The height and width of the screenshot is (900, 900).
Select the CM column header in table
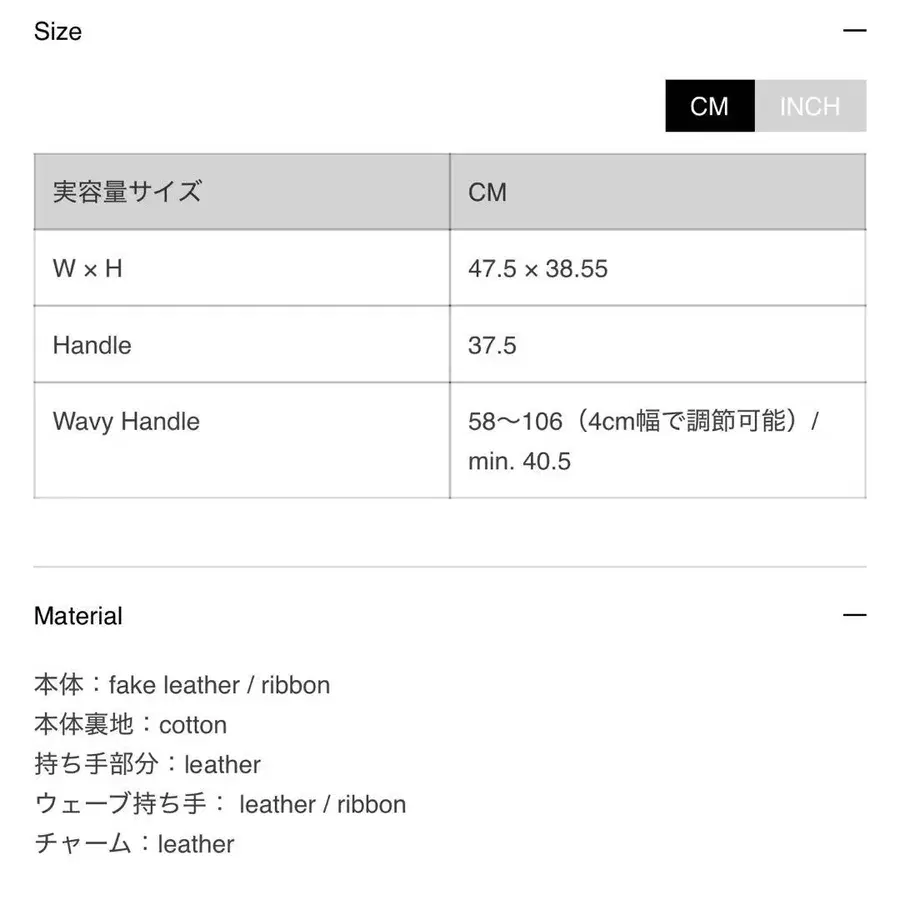coord(487,192)
